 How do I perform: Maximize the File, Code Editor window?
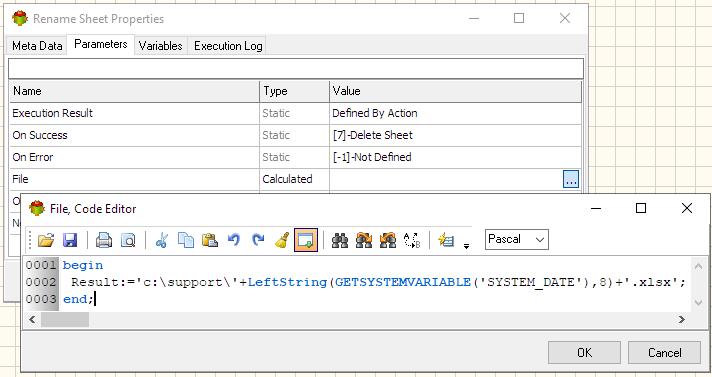point(641,208)
